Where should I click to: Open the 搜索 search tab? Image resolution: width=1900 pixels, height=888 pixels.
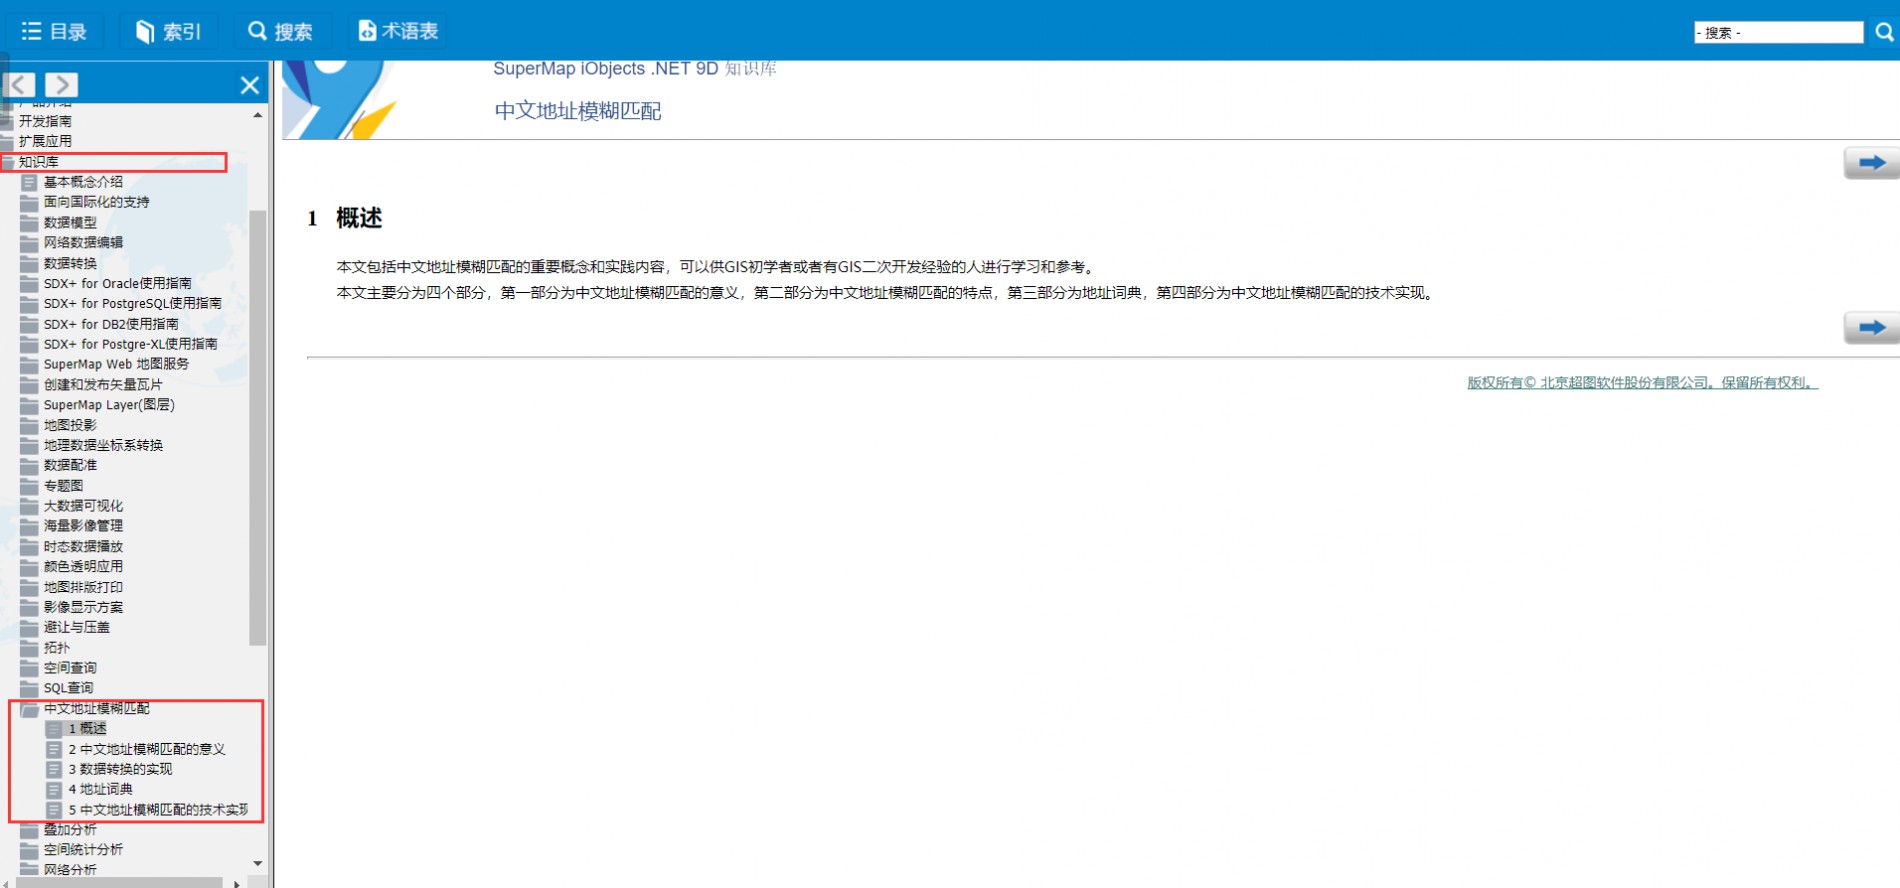click(281, 31)
